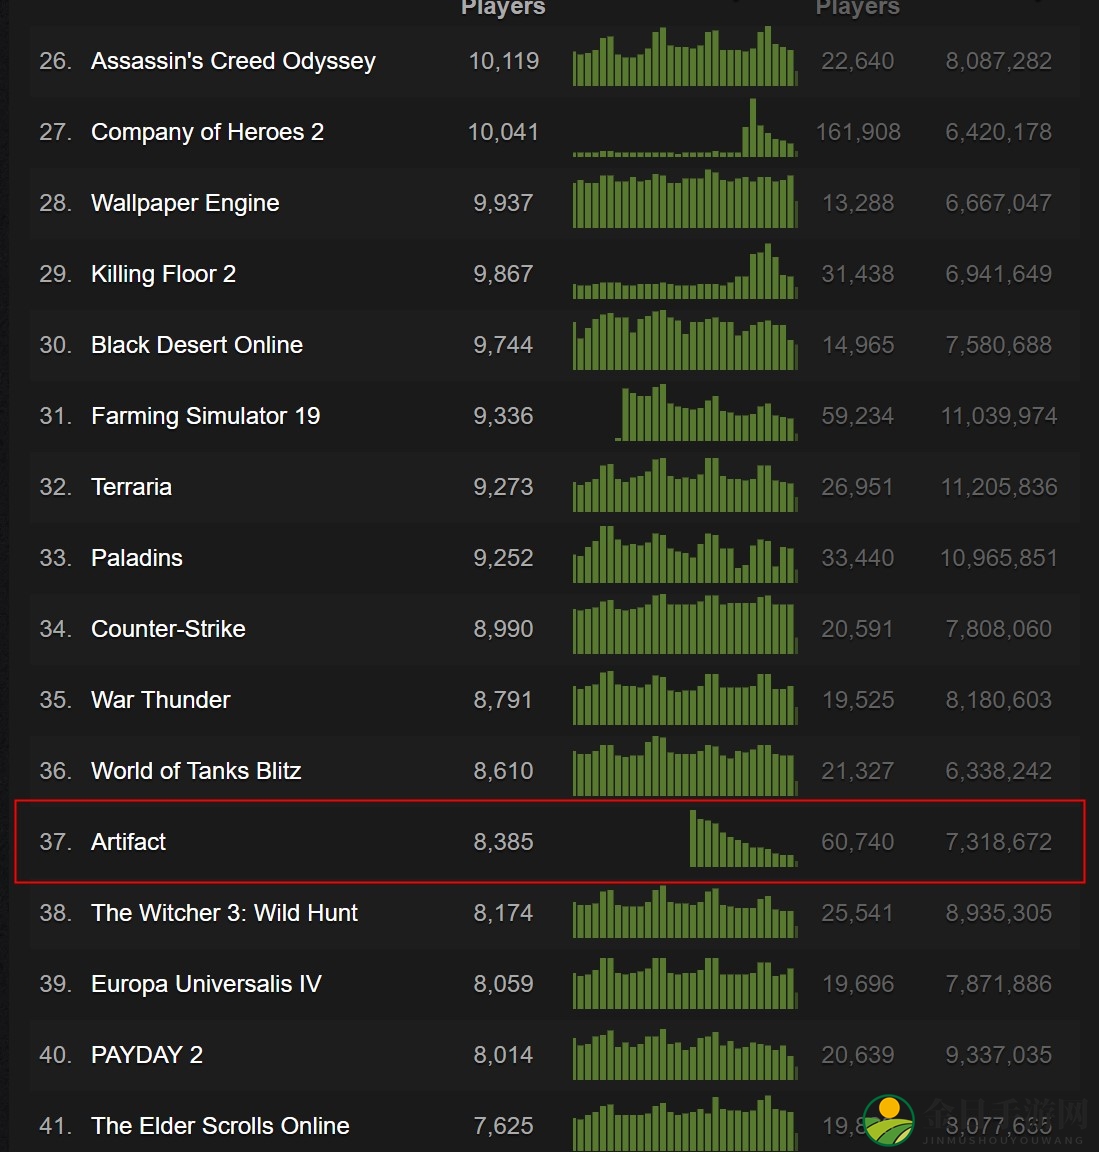Click the Wallpaper Engine player chart

pyautogui.click(x=685, y=199)
